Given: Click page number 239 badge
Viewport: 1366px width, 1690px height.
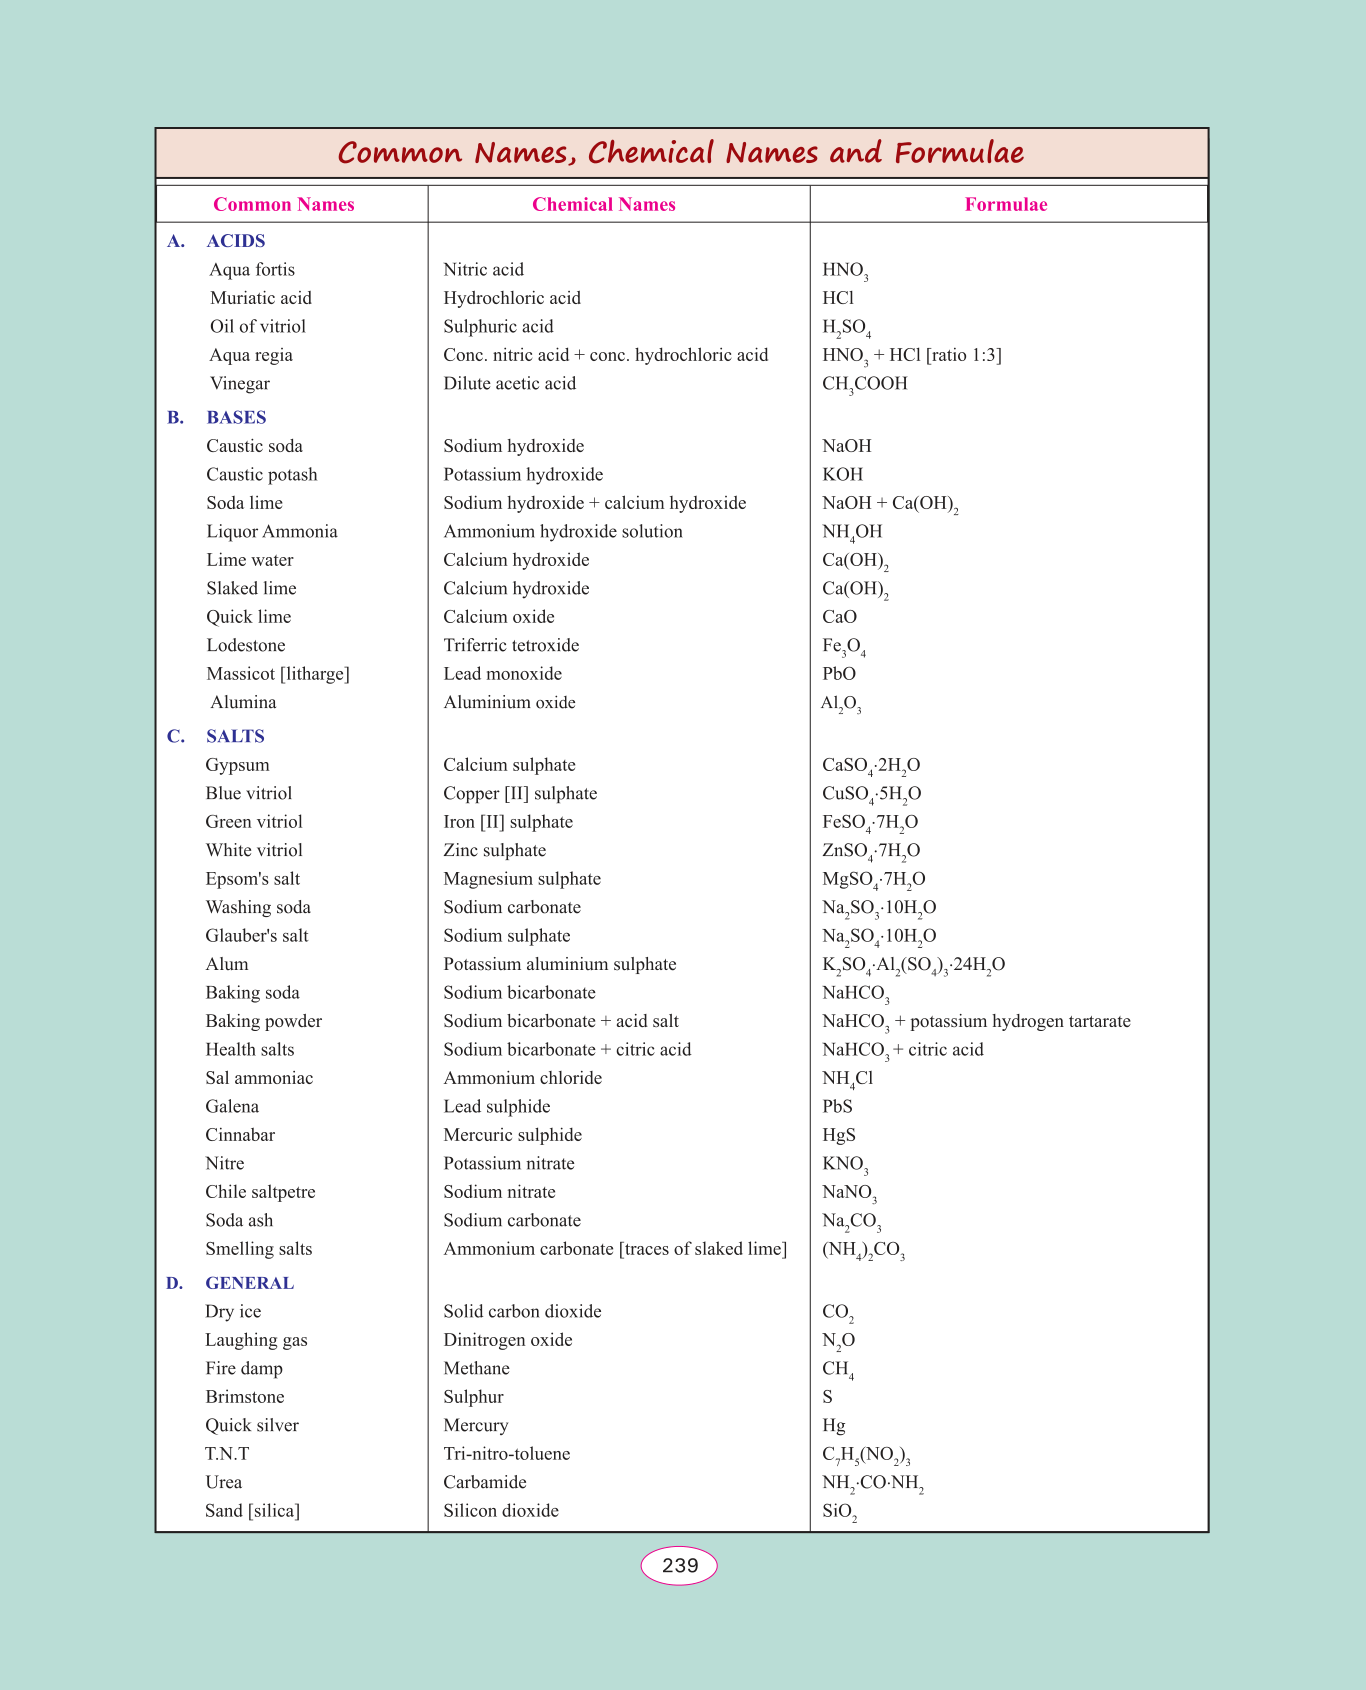Looking at the screenshot, I should pyautogui.click(x=679, y=1565).
